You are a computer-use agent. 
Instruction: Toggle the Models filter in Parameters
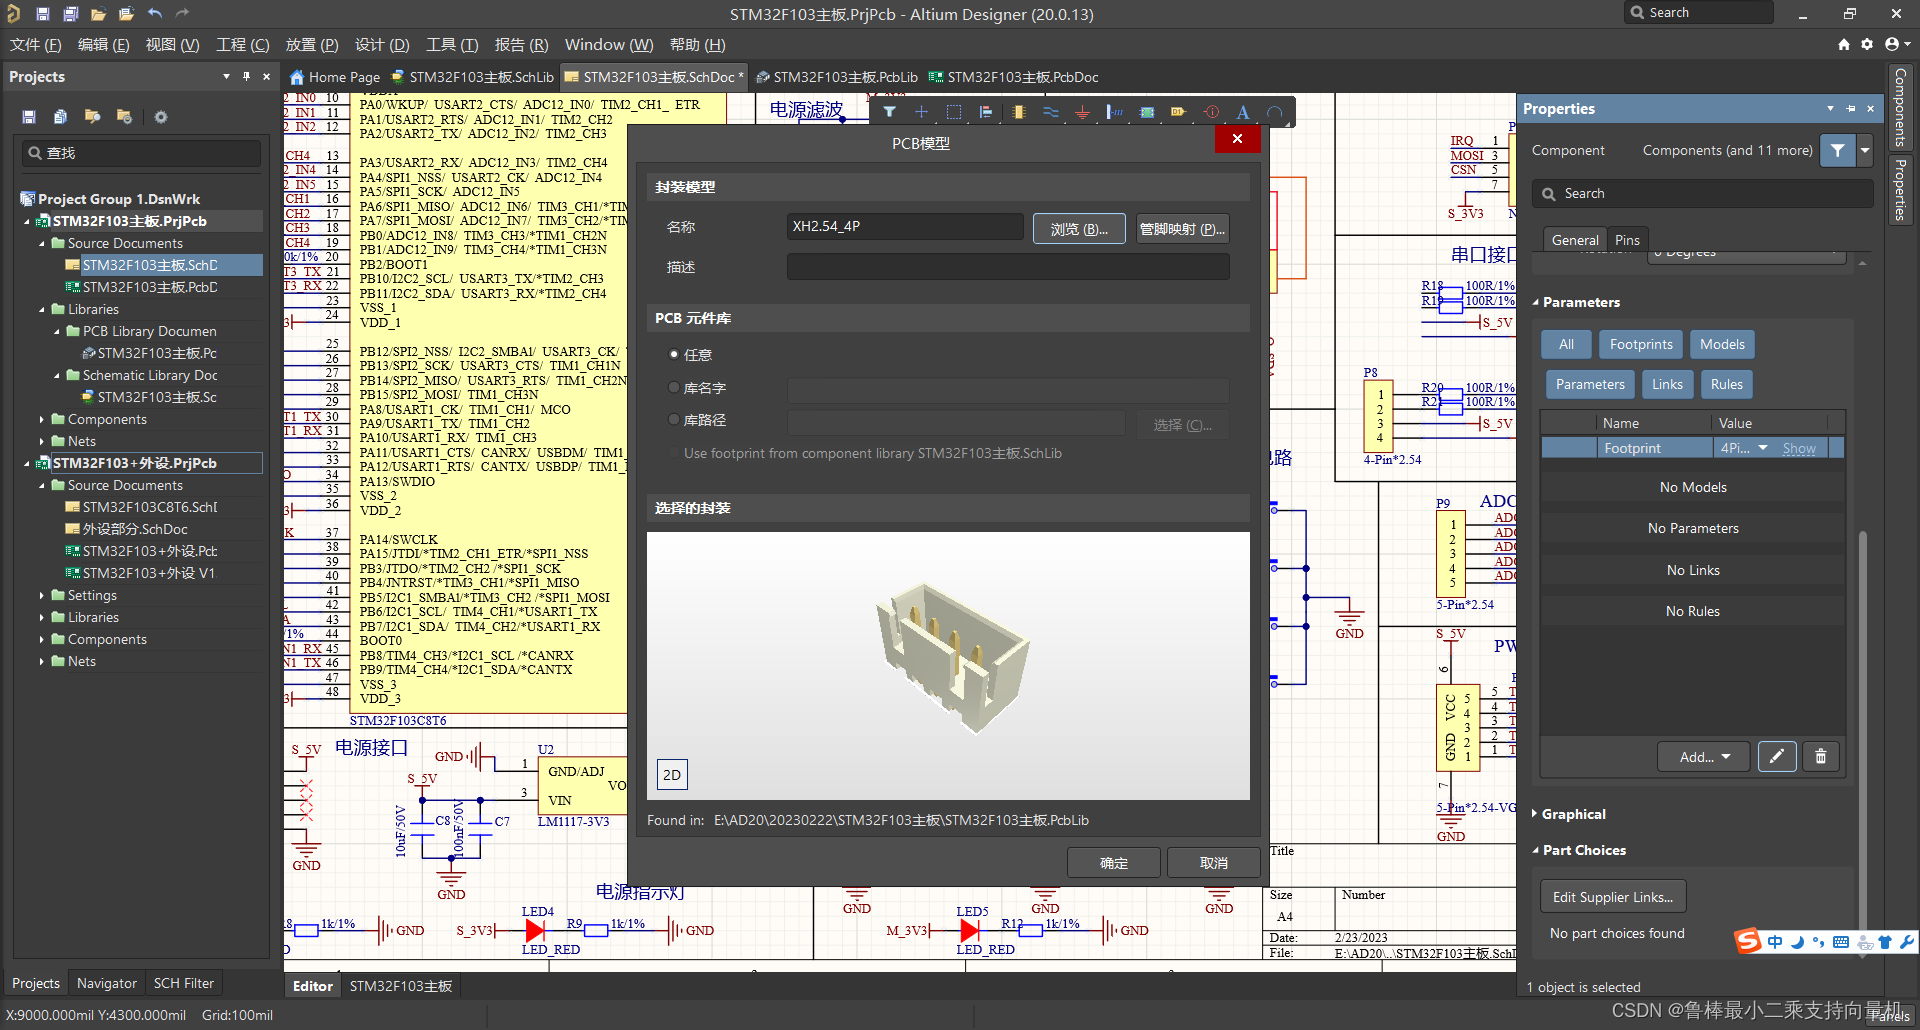click(1722, 344)
